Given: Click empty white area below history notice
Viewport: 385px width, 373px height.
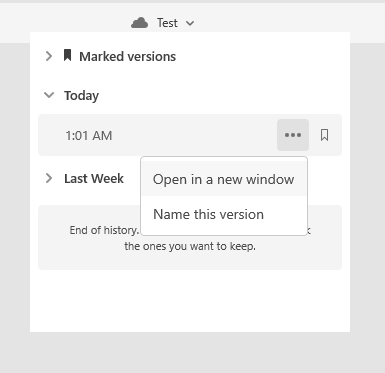Looking at the screenshot, I should pyautogui.click(x=190, y=300).
